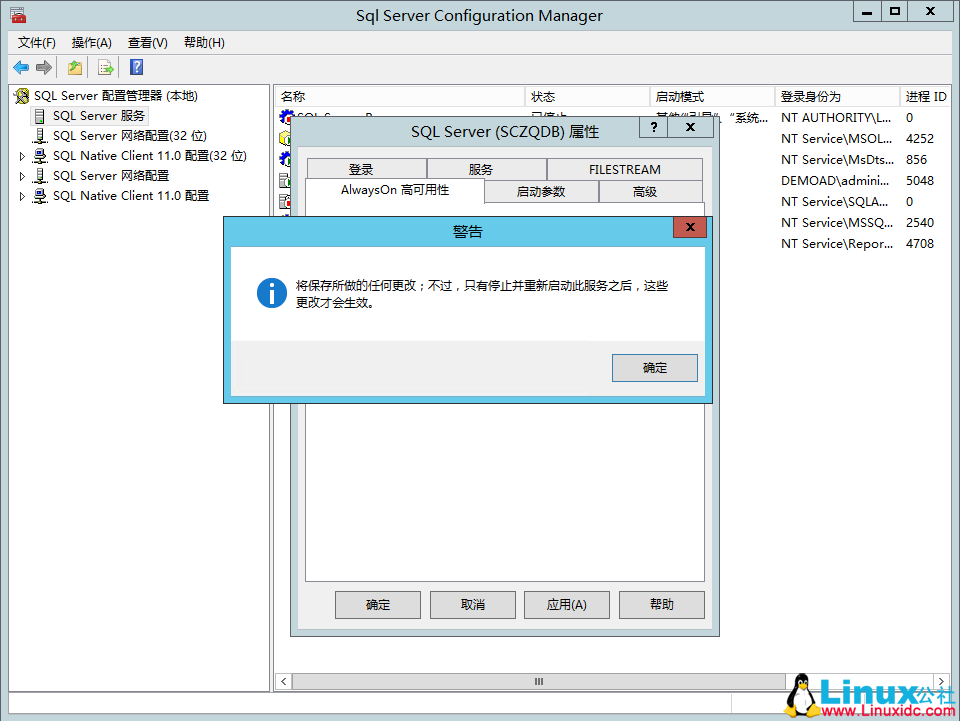This screenshot has height=721, width=960.
Task: Click the show/hide console tree toolbar icon
Action: point(74,67)
